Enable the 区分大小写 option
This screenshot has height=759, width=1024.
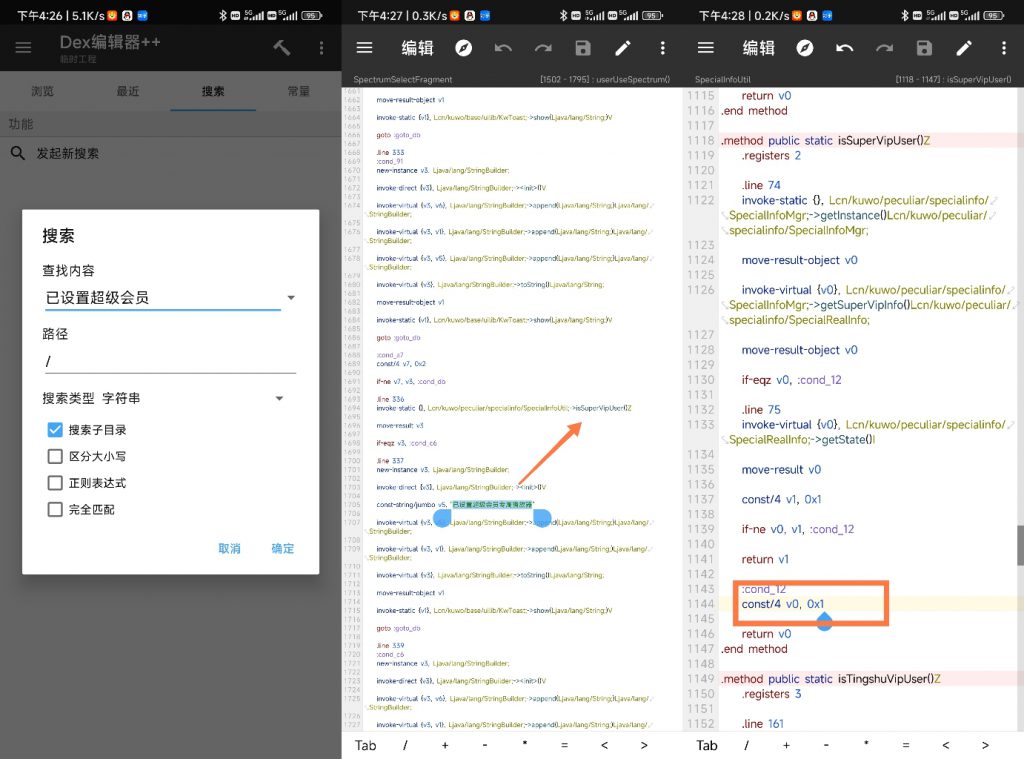[x=56, y=457]
